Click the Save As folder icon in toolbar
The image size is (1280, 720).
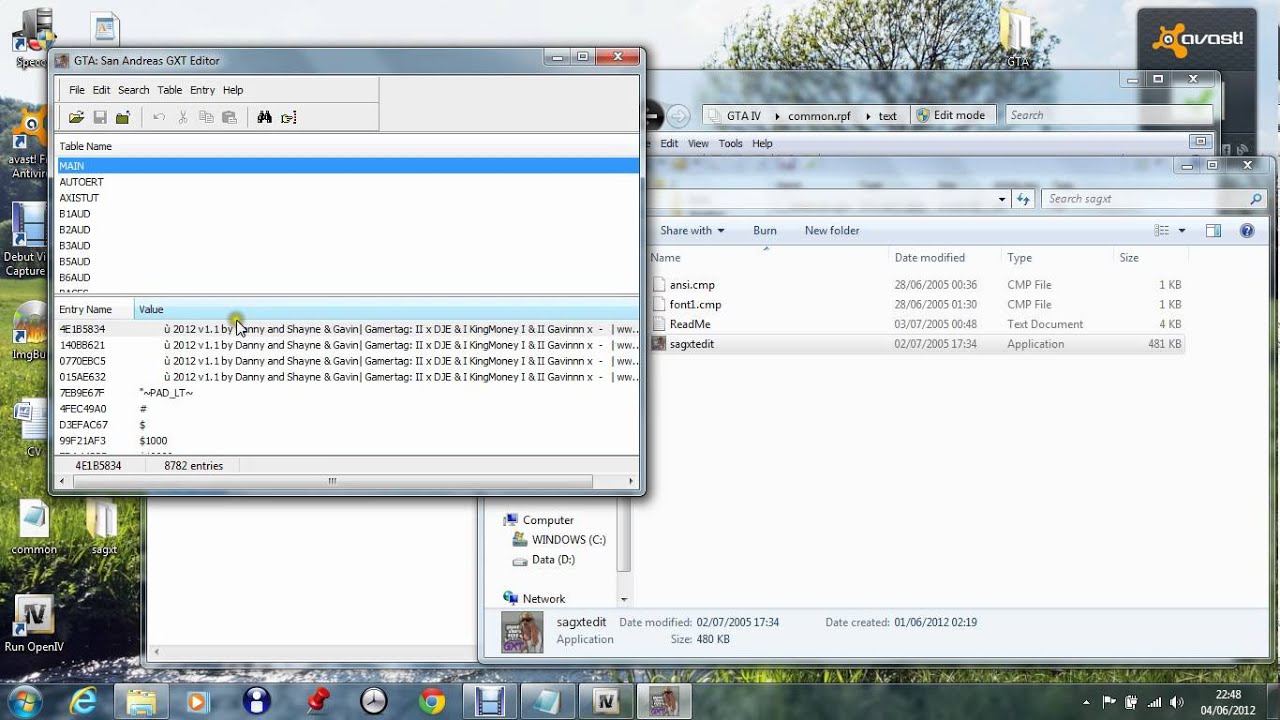point(123,117)
